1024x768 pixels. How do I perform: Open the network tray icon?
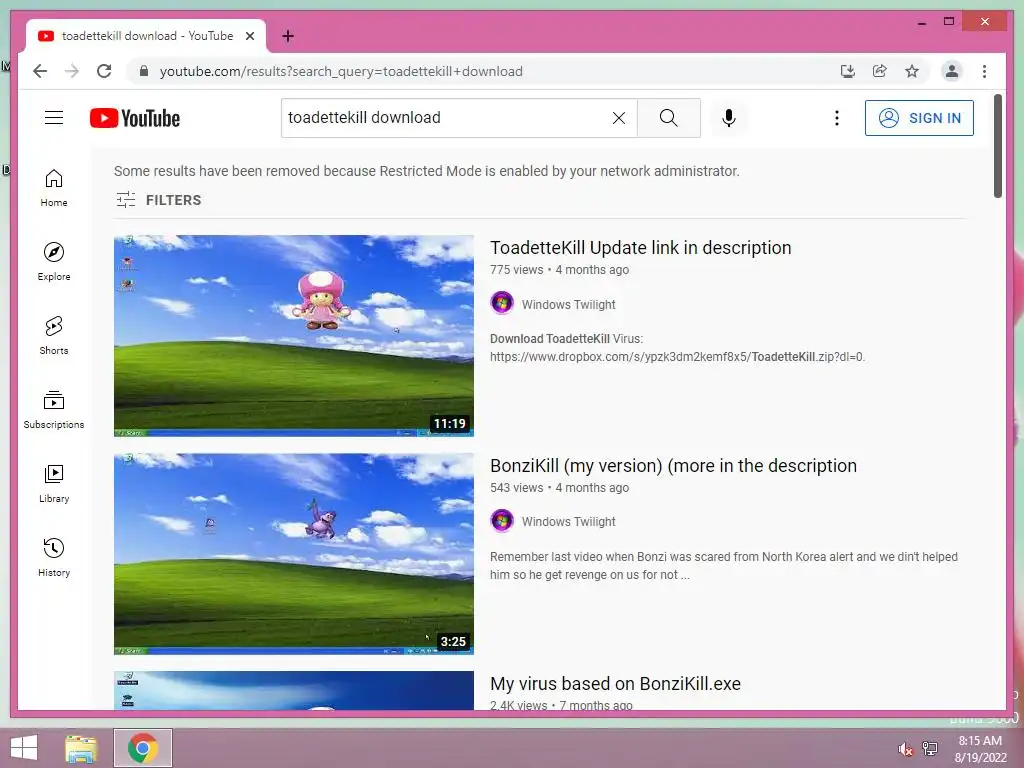(x=929, y=748)
